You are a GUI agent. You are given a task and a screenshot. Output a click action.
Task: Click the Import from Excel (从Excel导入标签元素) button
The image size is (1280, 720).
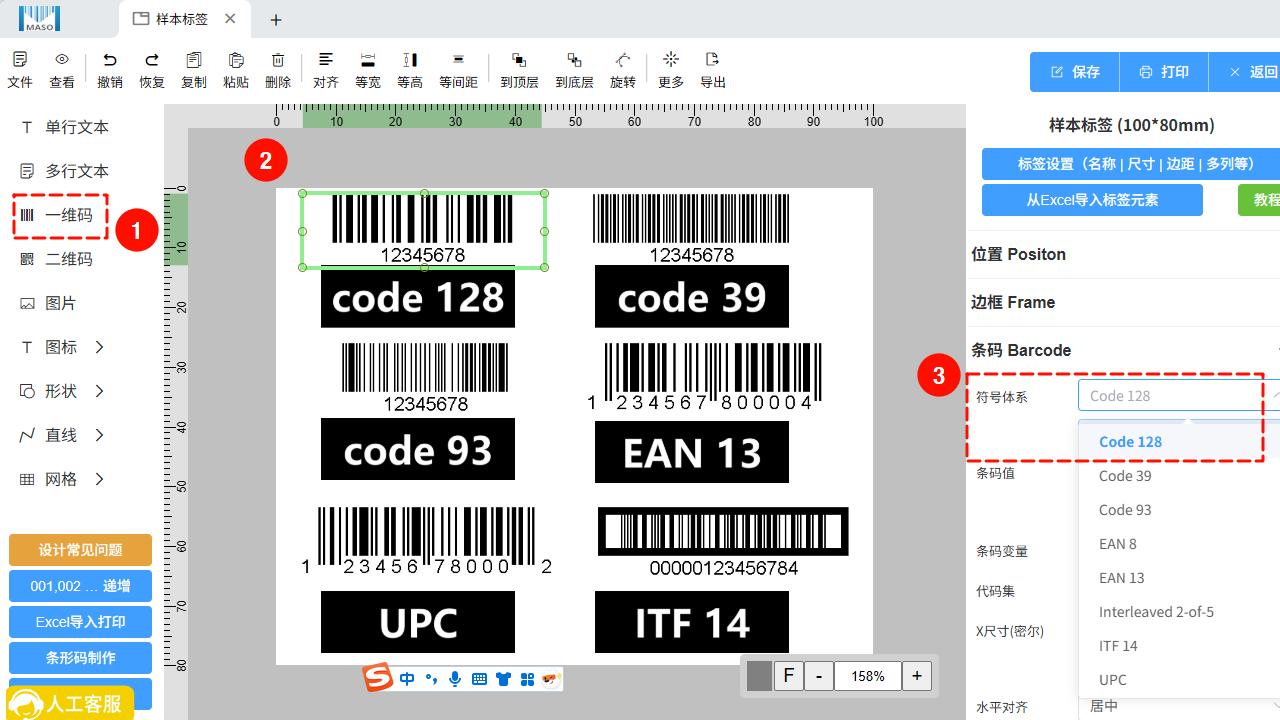point(1092,199)
